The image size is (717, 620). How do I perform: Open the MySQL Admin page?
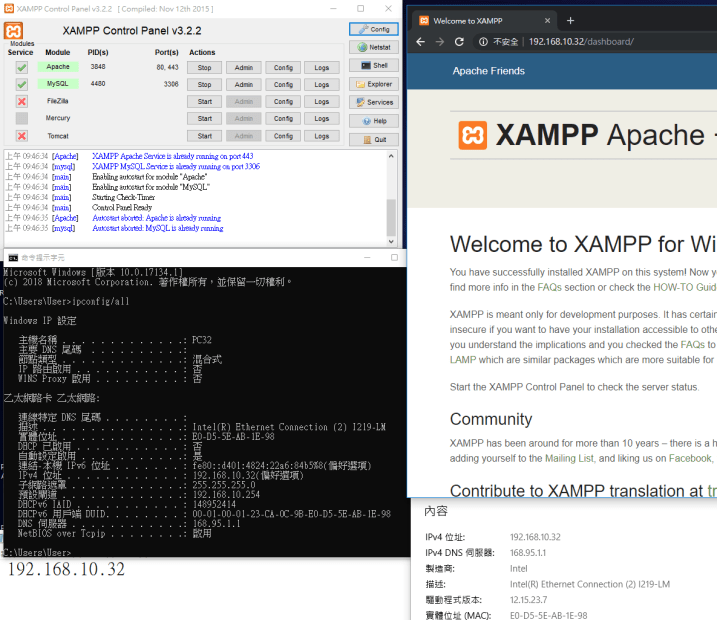pos(241,85)
